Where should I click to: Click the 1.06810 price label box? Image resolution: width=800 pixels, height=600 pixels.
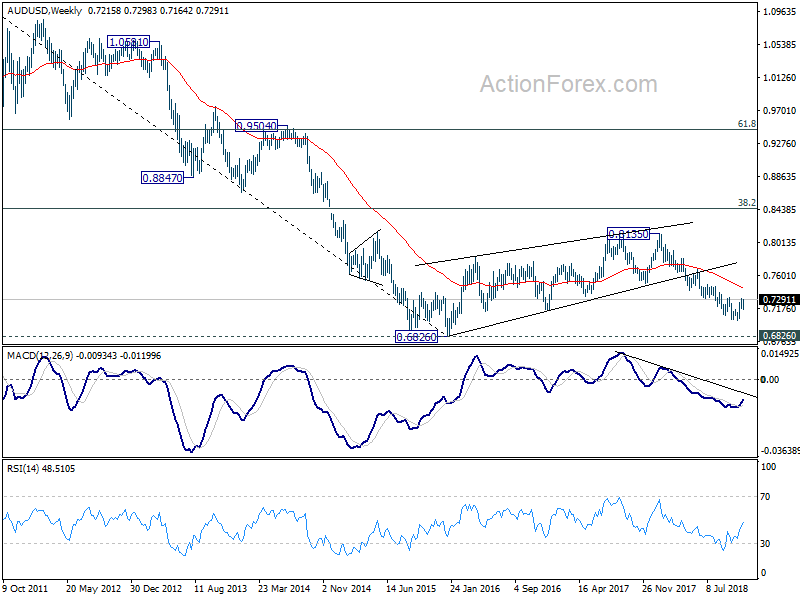pyautogui.click(x=129, y=42)
